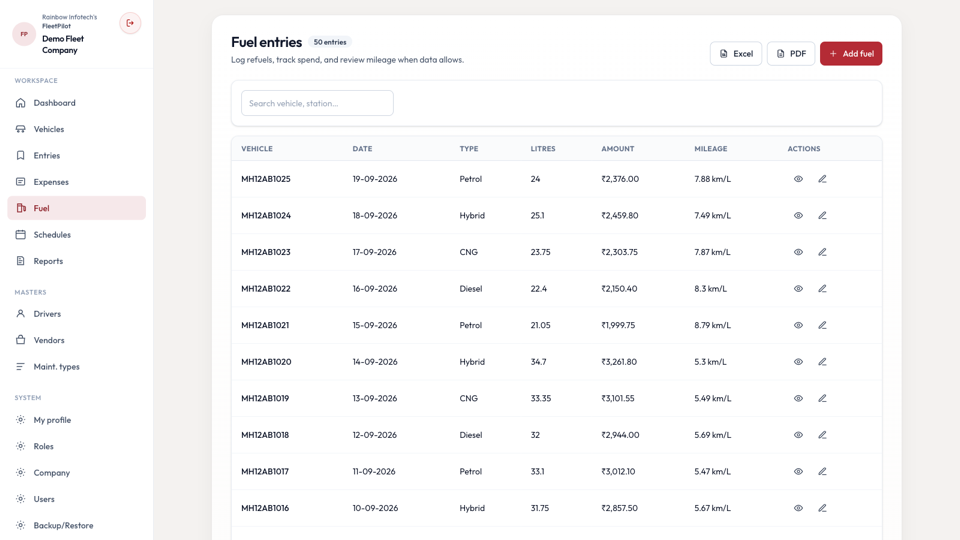View the fuel entry for MH12AB1021

pyautogui.click(x=798, y=325)
